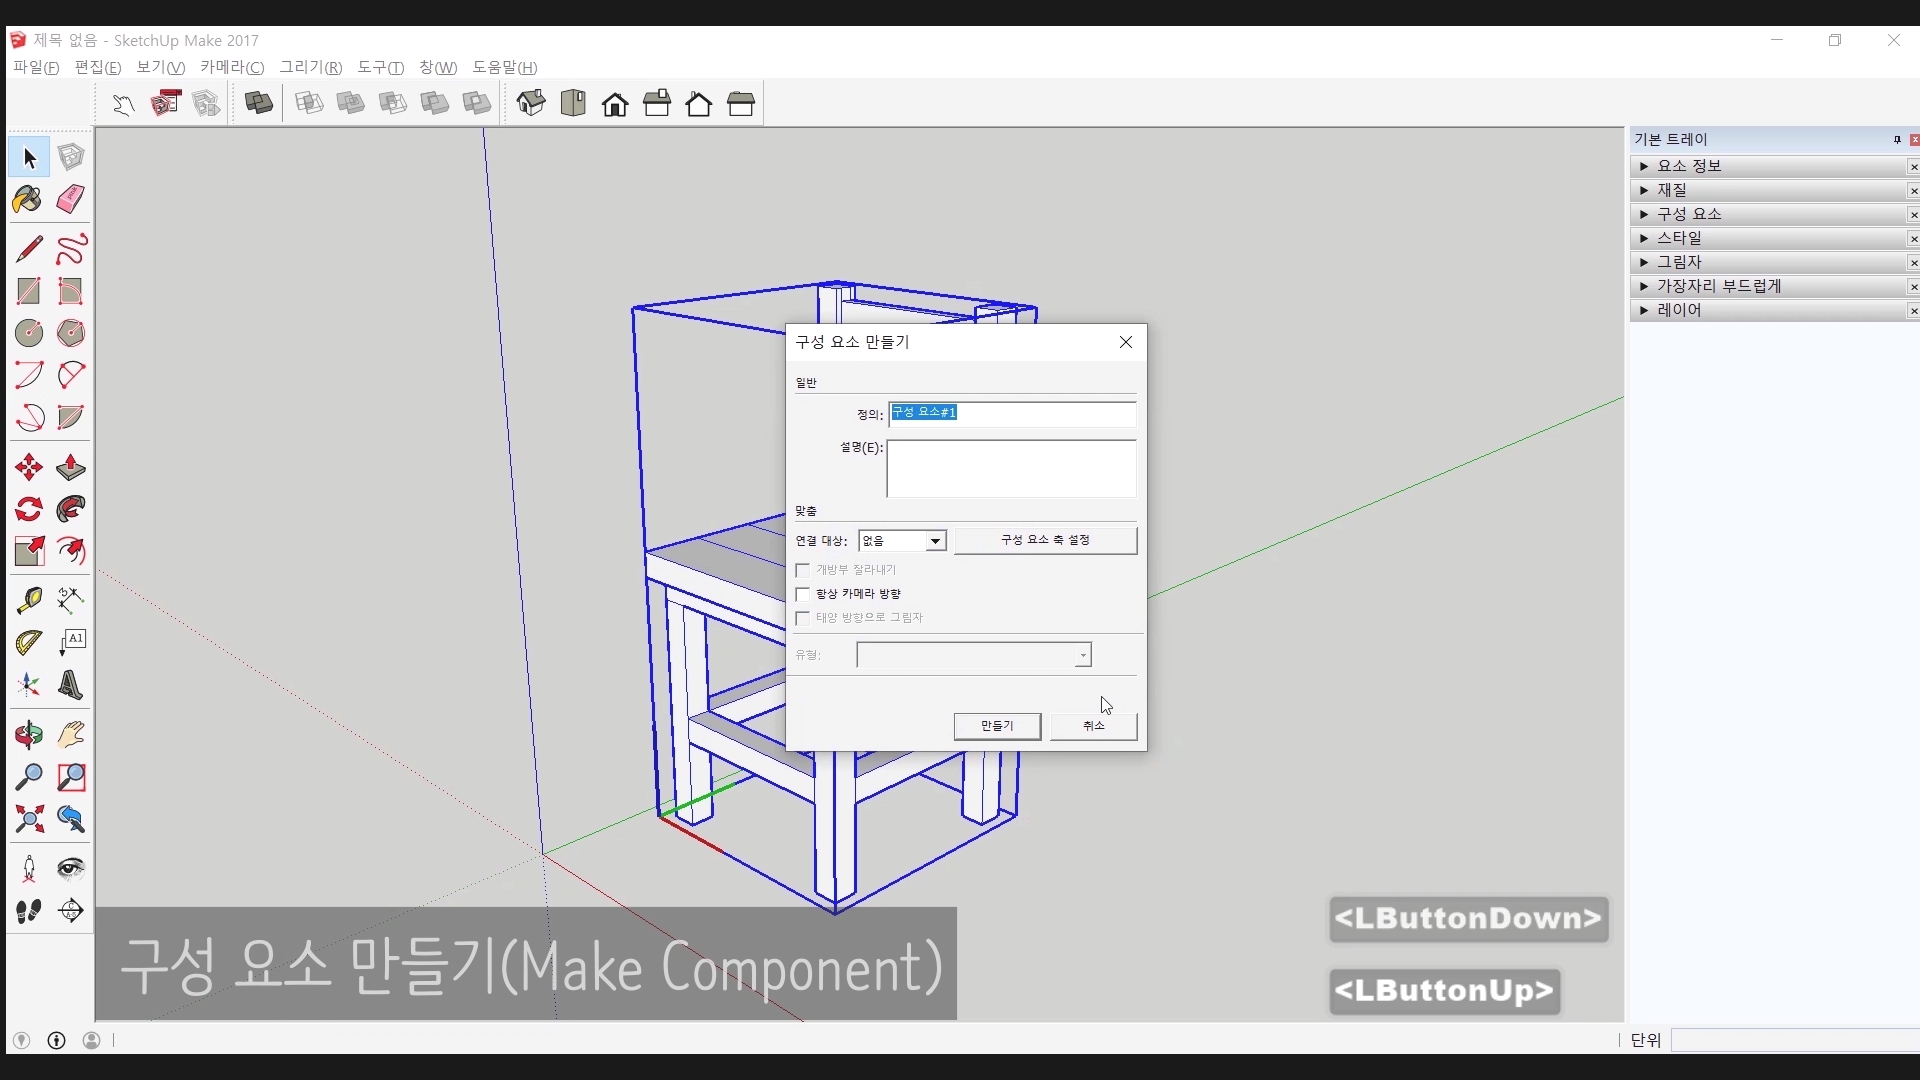Switch to the Iso view

click(x=531, y=103)
